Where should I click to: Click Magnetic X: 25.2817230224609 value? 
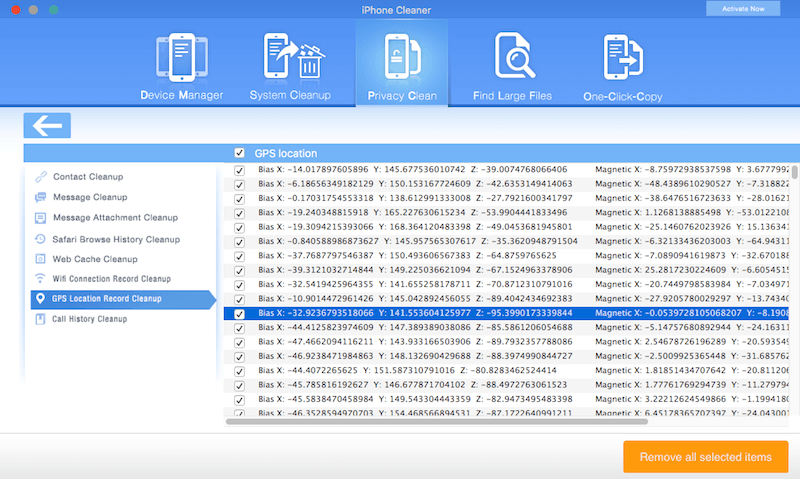[660, 270]
